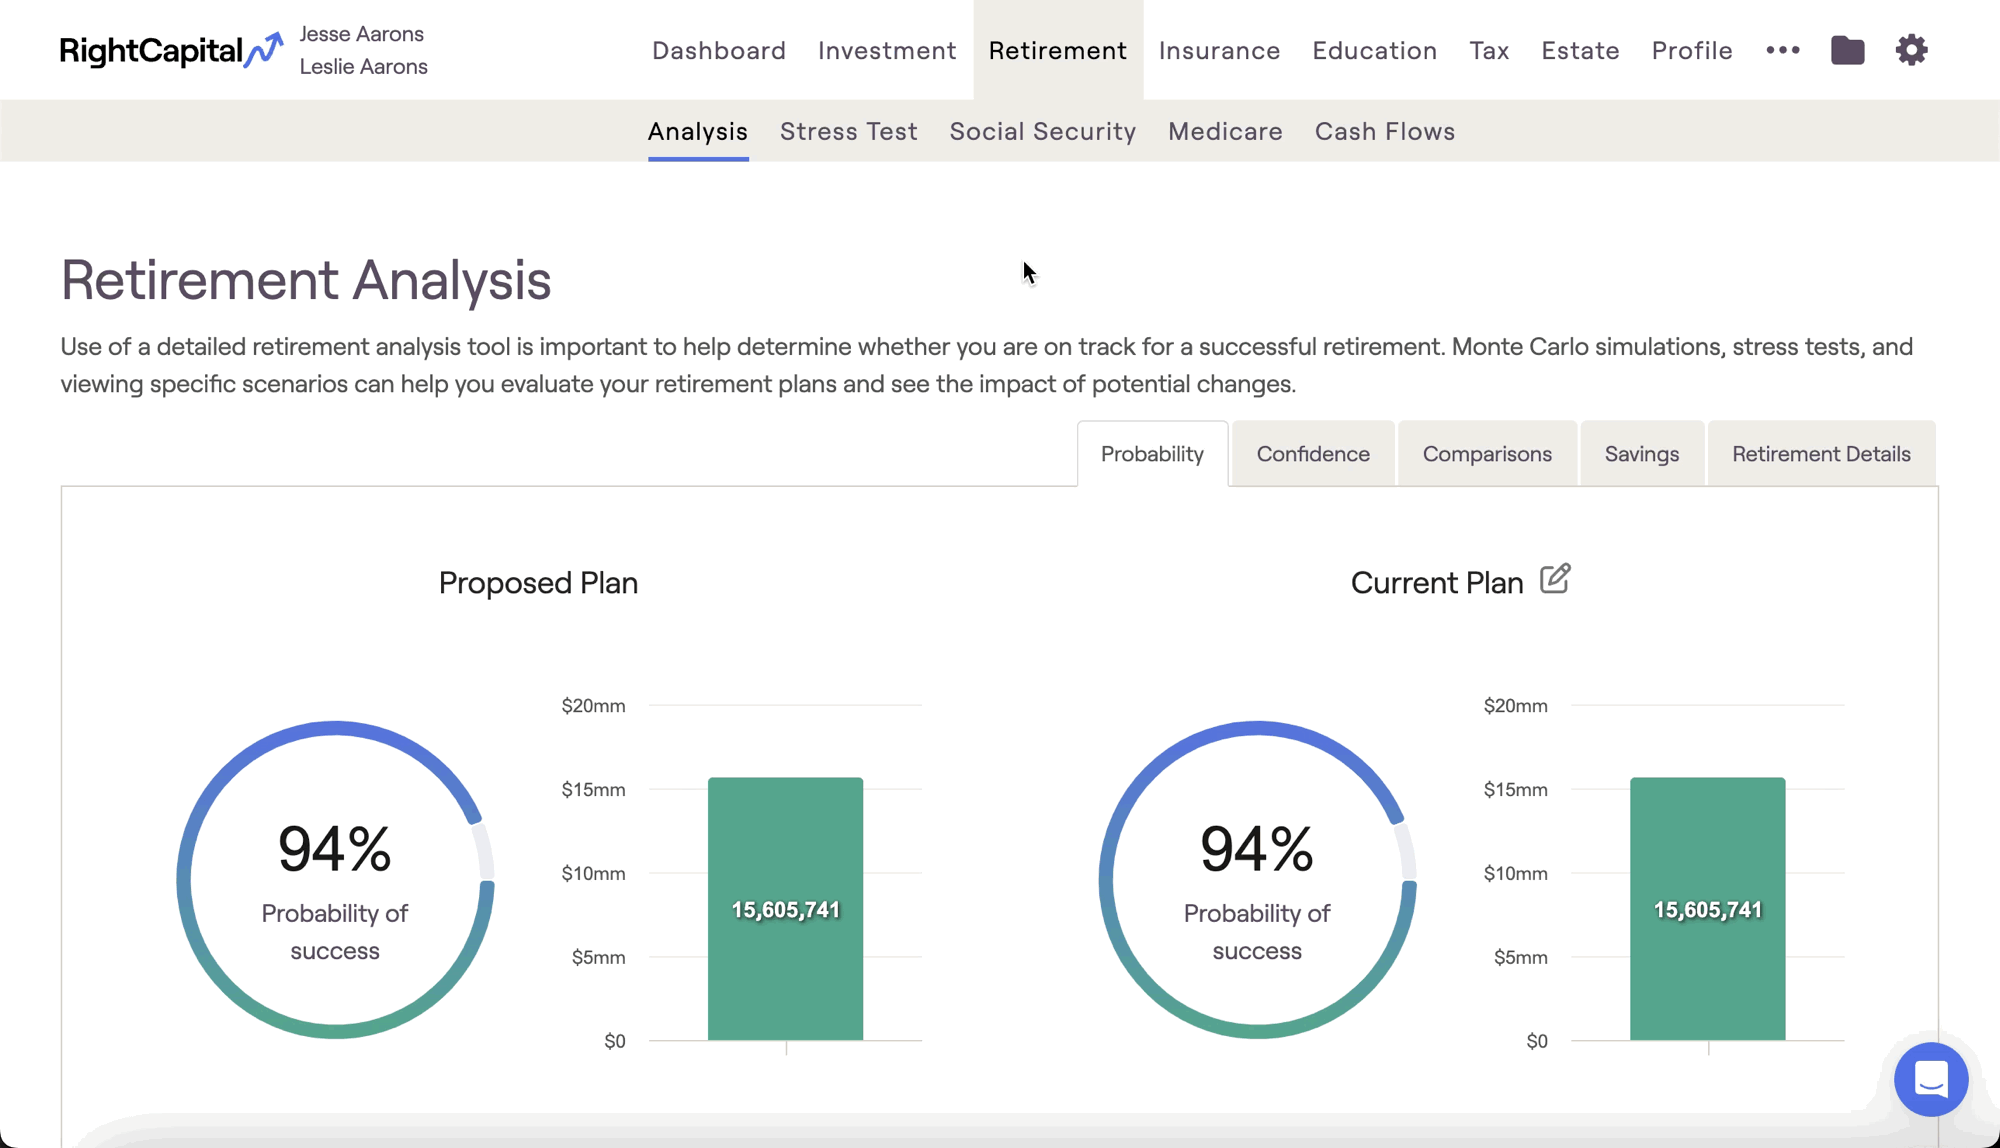Switch to the Confidence tab

(1312, 454)
